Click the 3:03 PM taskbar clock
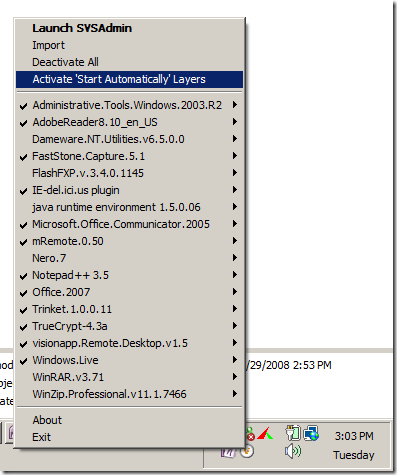The width and height of the screenshot is (397, 475). (x=354, y=436)
